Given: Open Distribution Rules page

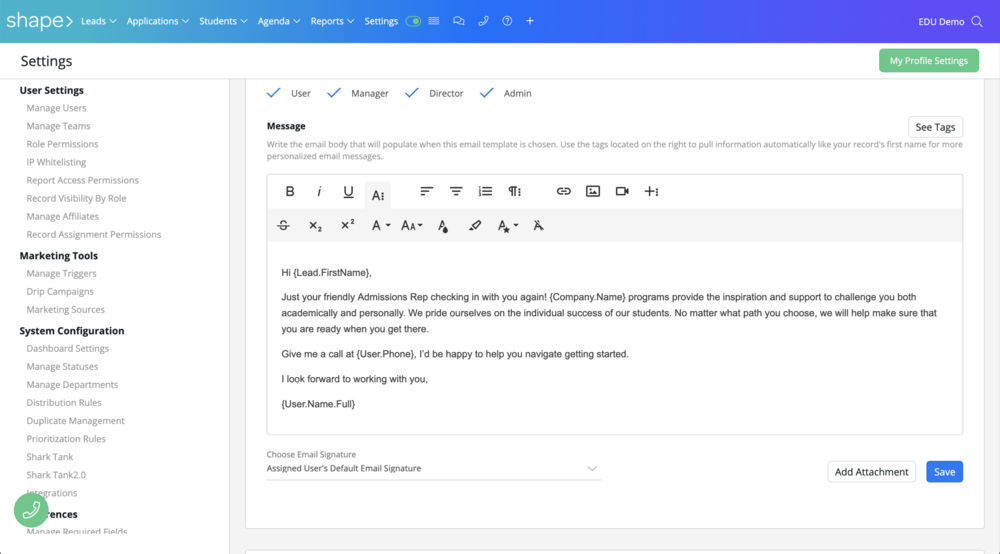Looking at the screenshot, I should click(x=64, y=403).
